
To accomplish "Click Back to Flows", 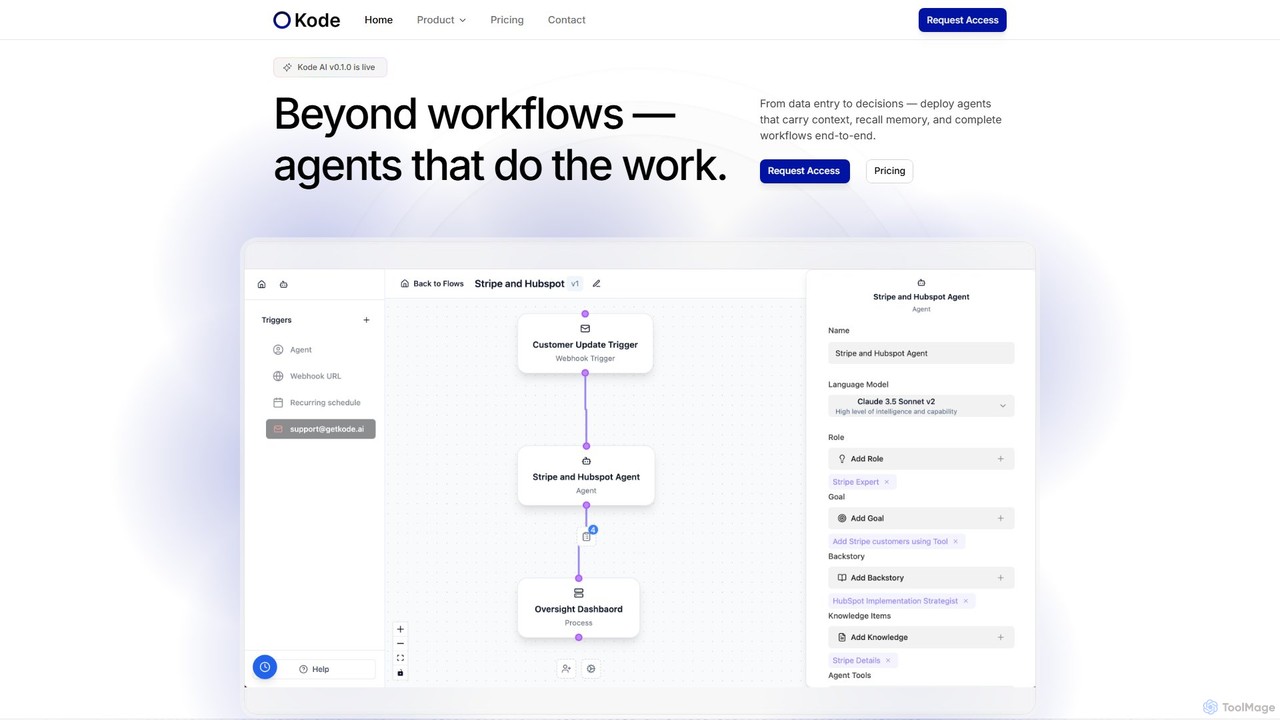I will click(432, 284).
